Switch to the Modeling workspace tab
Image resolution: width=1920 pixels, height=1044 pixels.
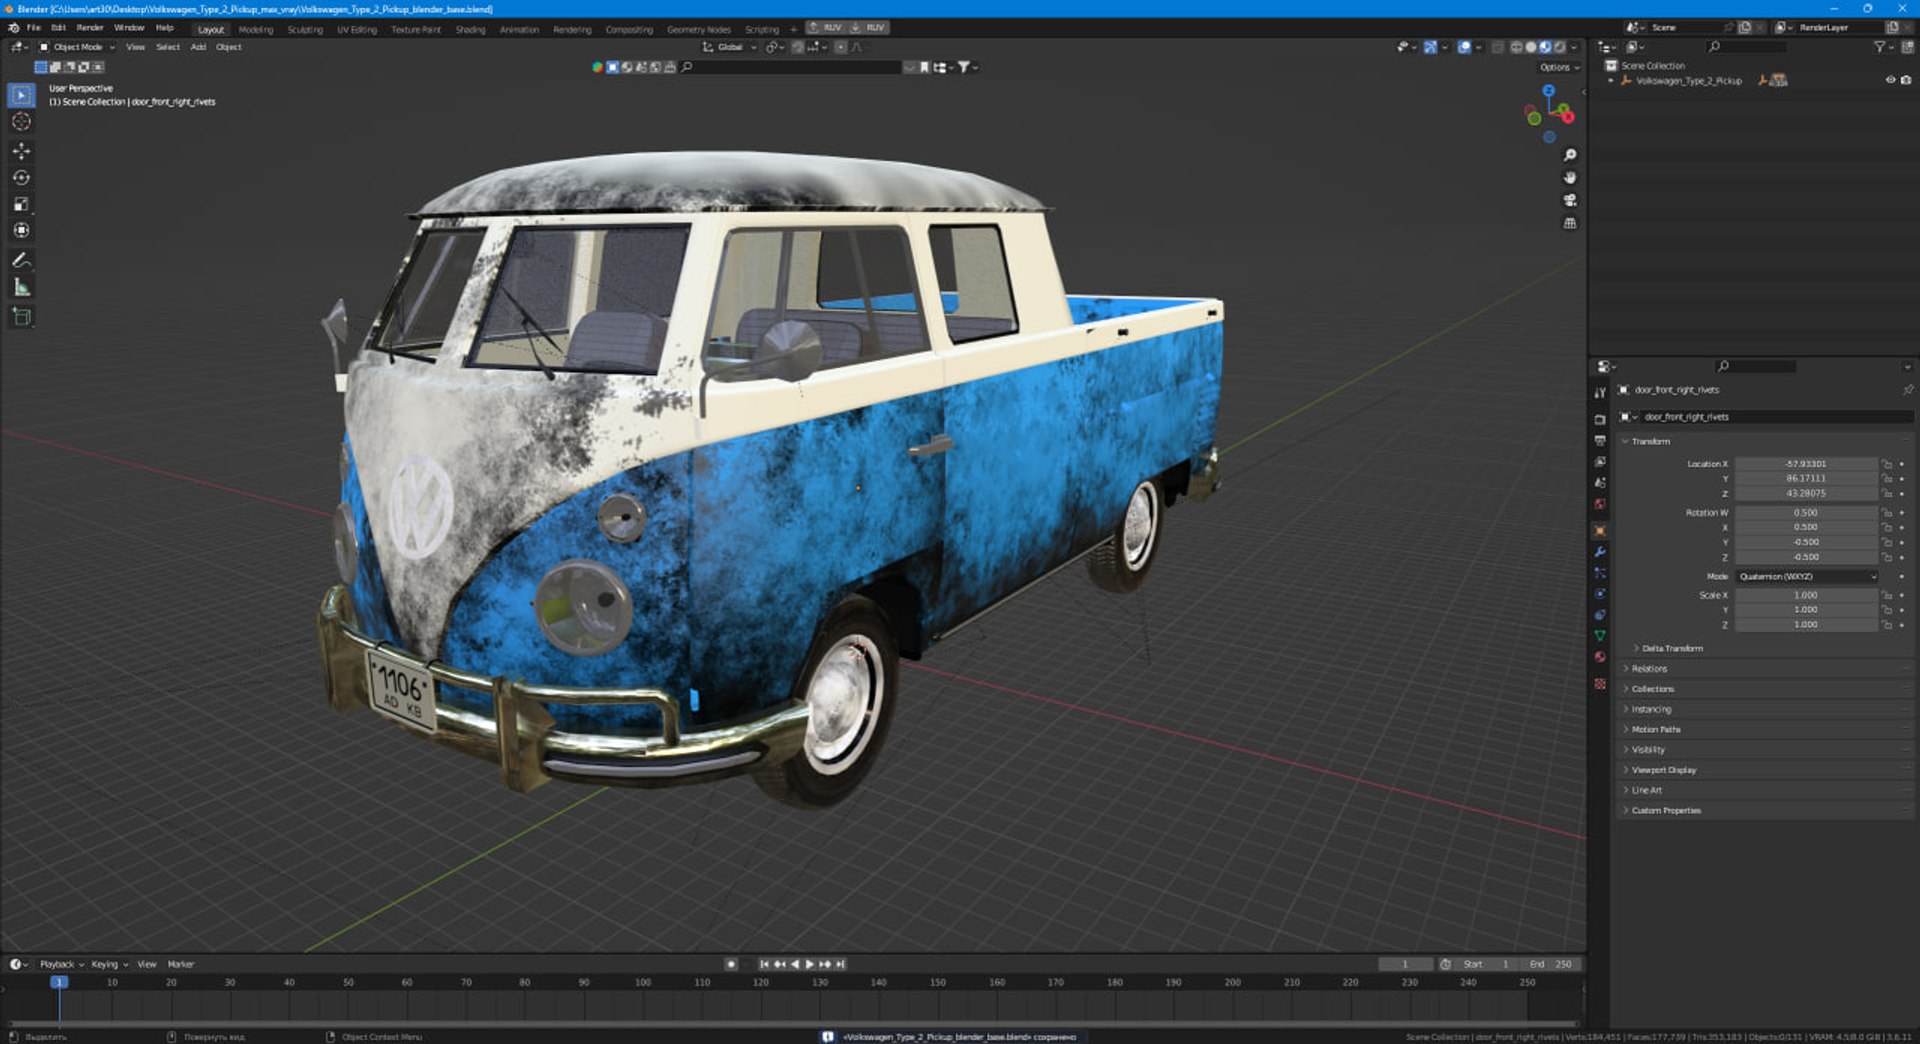pos(256,30)
